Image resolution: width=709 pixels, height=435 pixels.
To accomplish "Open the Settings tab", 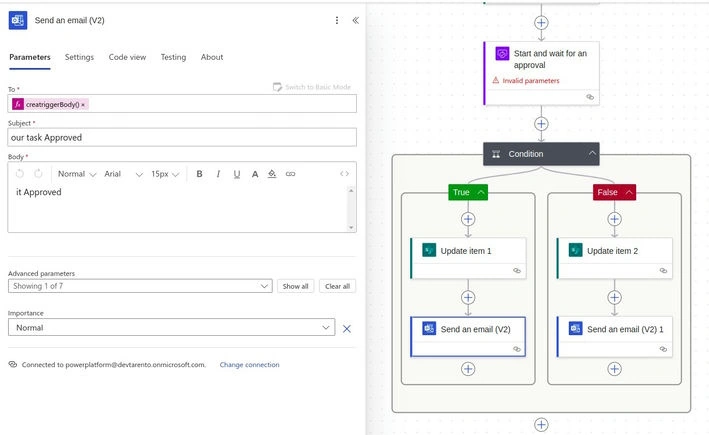I will (79, 57).
